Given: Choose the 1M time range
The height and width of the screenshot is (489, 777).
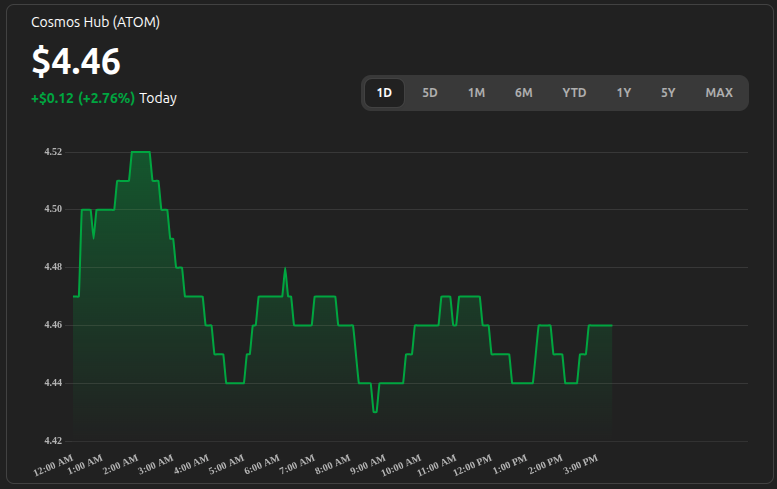Looking at the screenshot, I should (476, 93).
